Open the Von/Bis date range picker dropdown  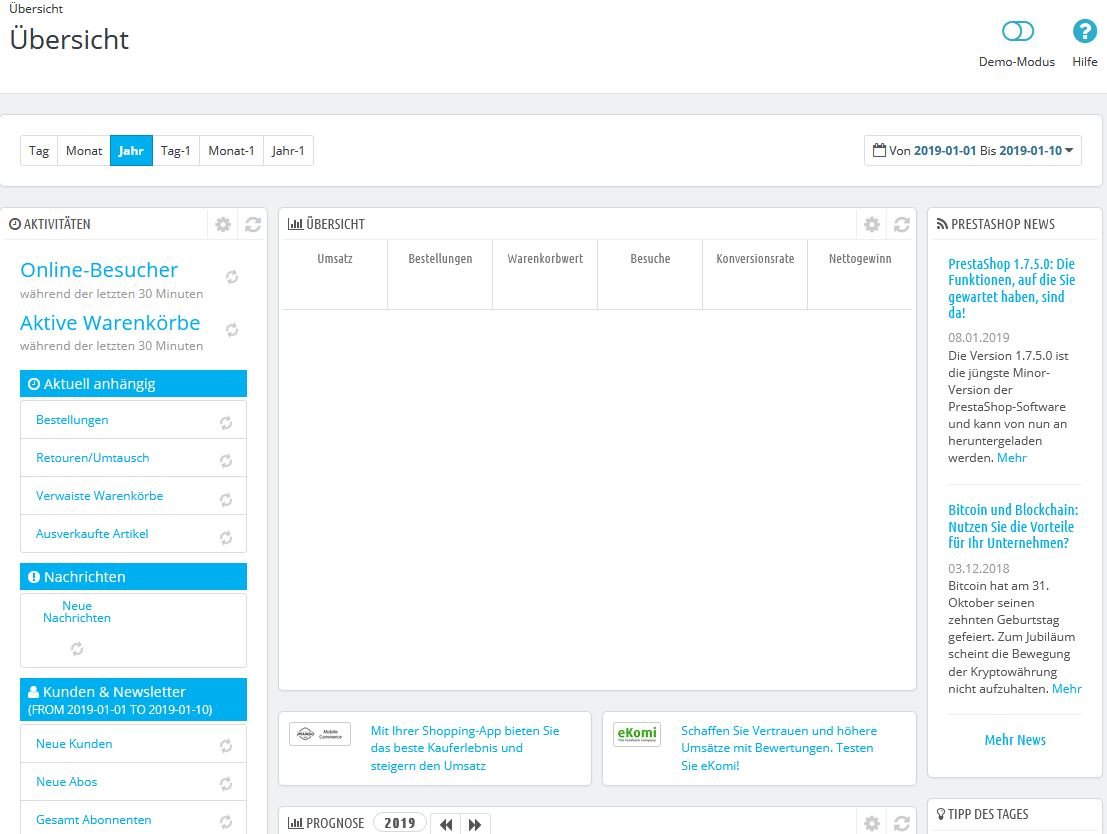point(973,150)
